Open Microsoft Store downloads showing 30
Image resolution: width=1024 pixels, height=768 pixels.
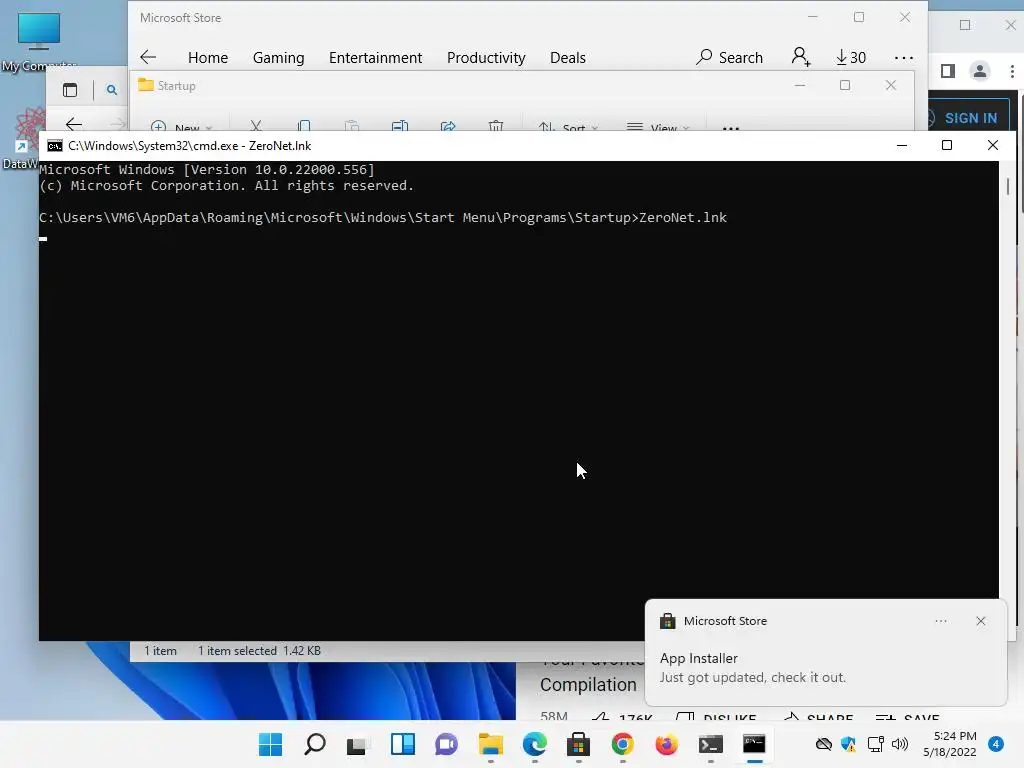(x=850, y=57)
